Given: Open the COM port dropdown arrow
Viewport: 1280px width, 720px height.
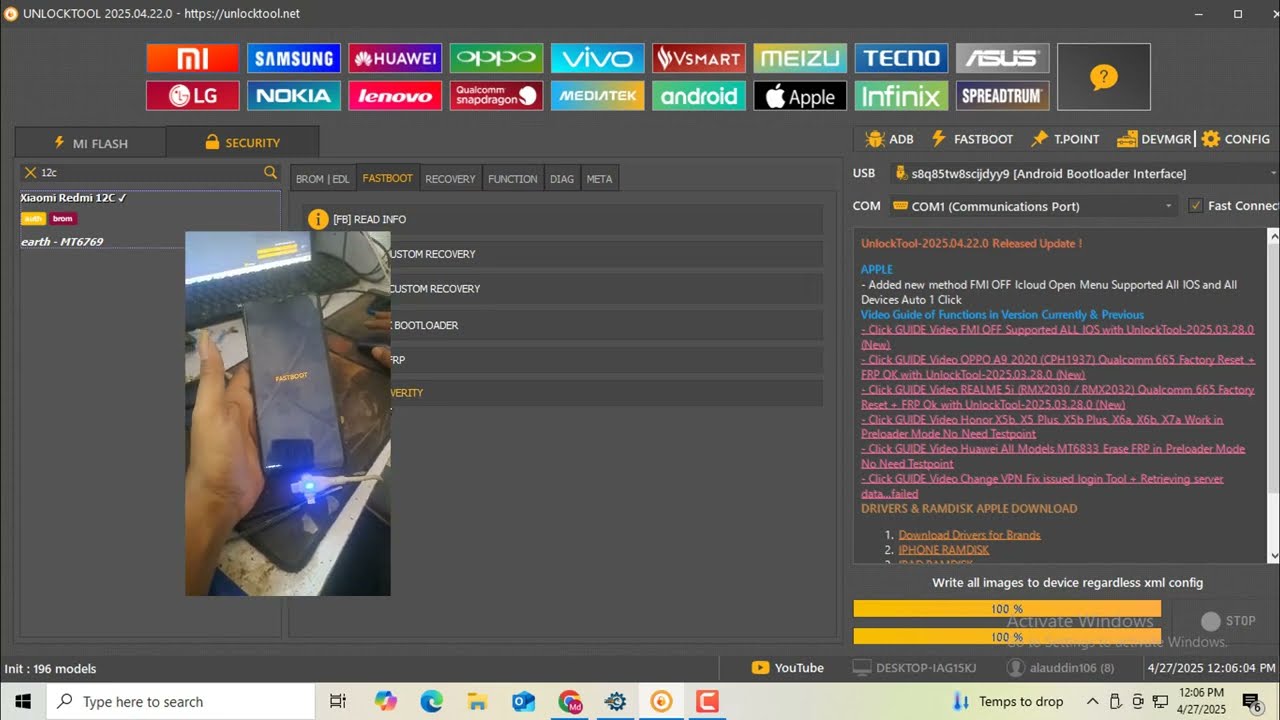Looking at the screenshot, I should 1168,206.
